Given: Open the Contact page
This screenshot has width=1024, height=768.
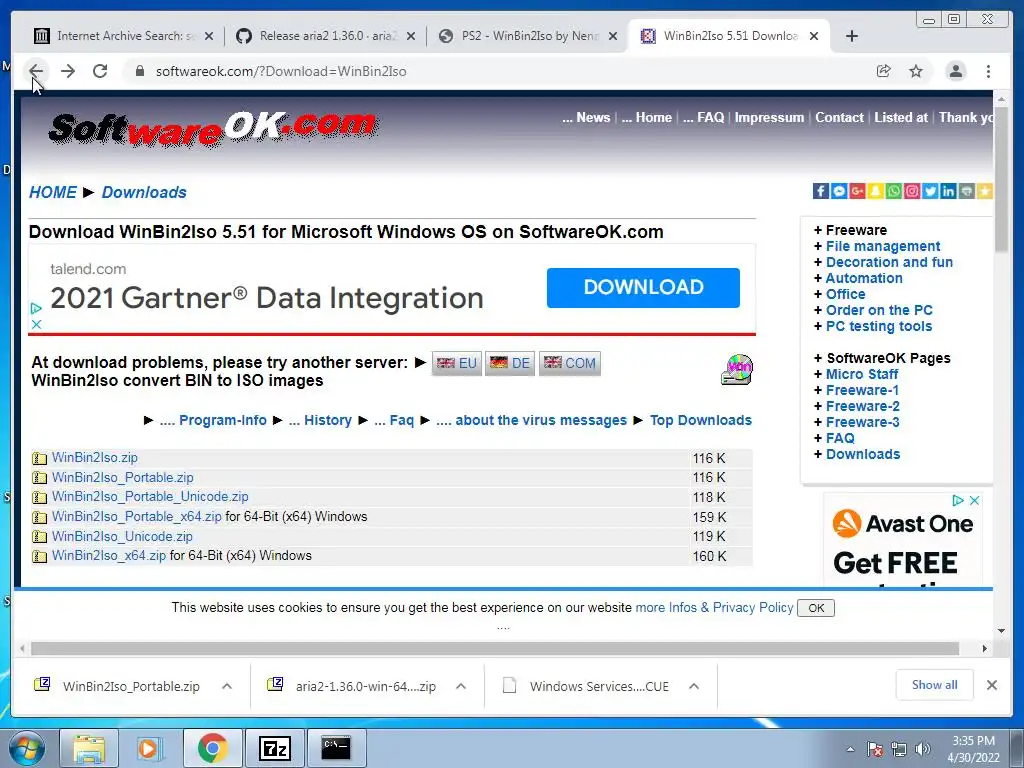Looking at the screenshot, I should click(x=839, y=118).
